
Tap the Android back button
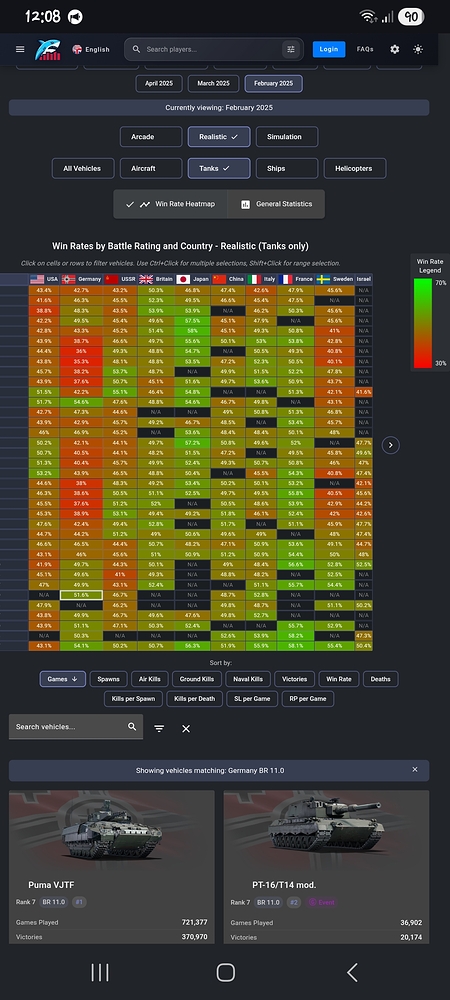point(352,972)
